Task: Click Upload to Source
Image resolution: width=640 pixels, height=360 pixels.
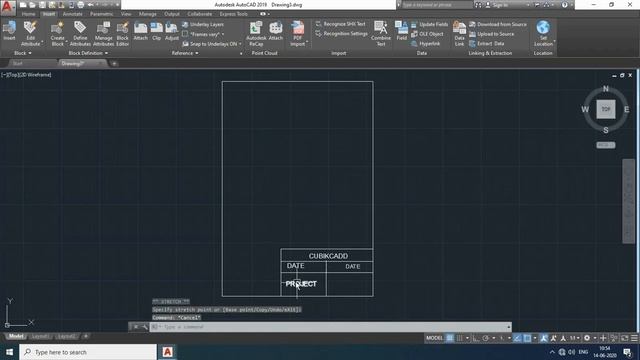Action: coord(491,34)
